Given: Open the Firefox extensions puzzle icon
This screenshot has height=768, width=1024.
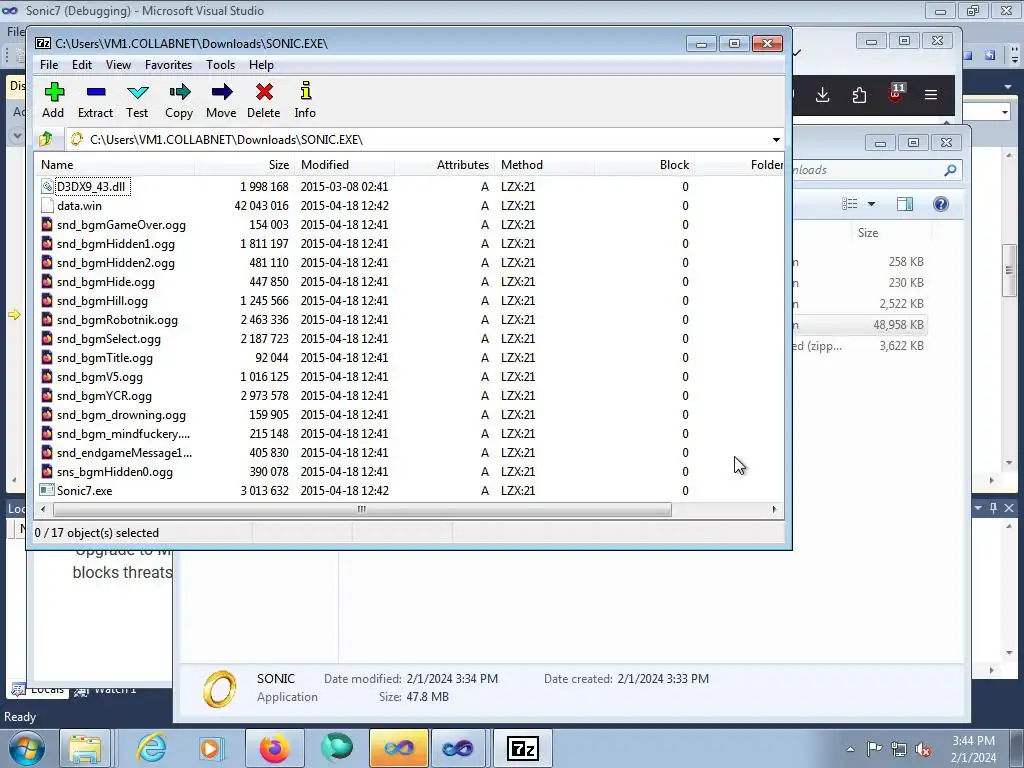Looking at the screenshot, I should pos(859,95).
